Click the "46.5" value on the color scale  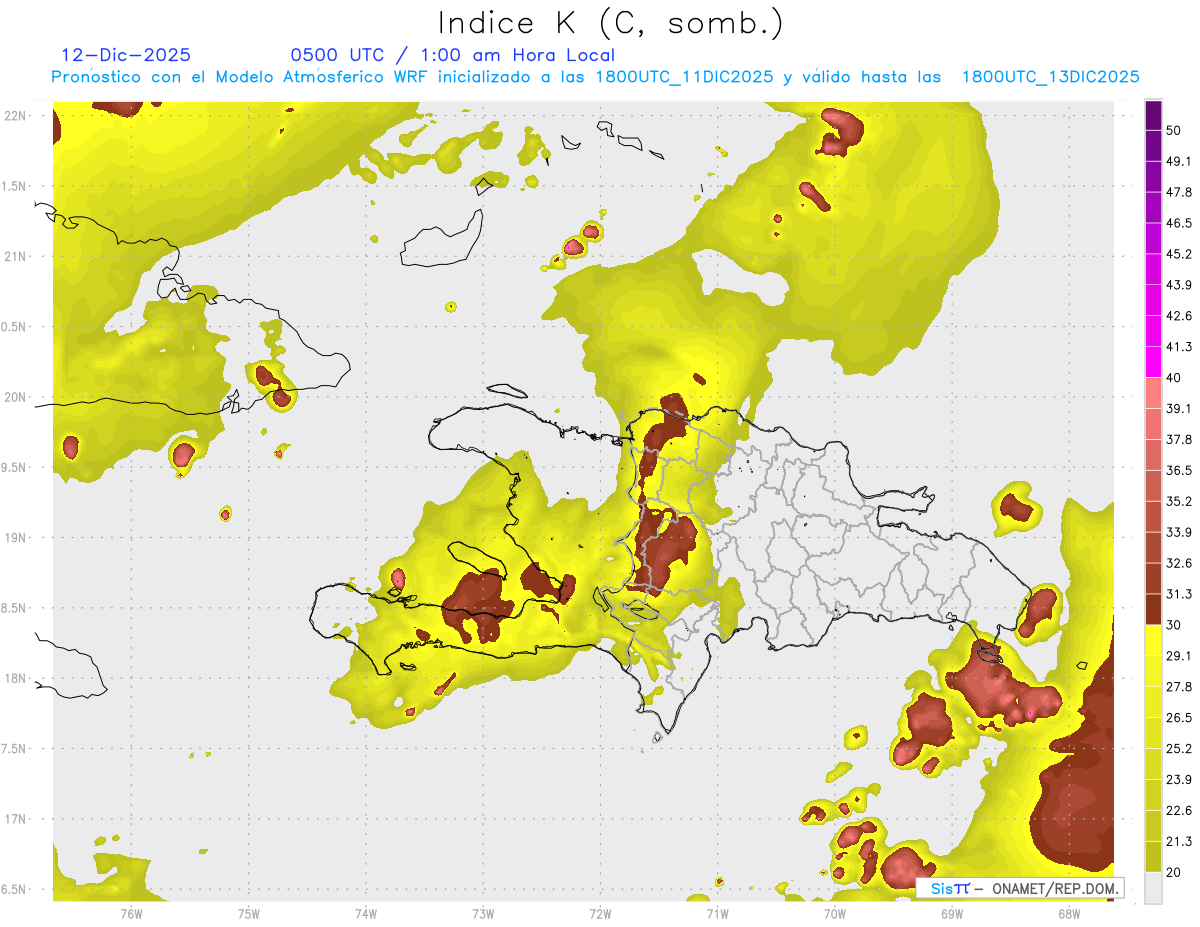coord(1180,223)
